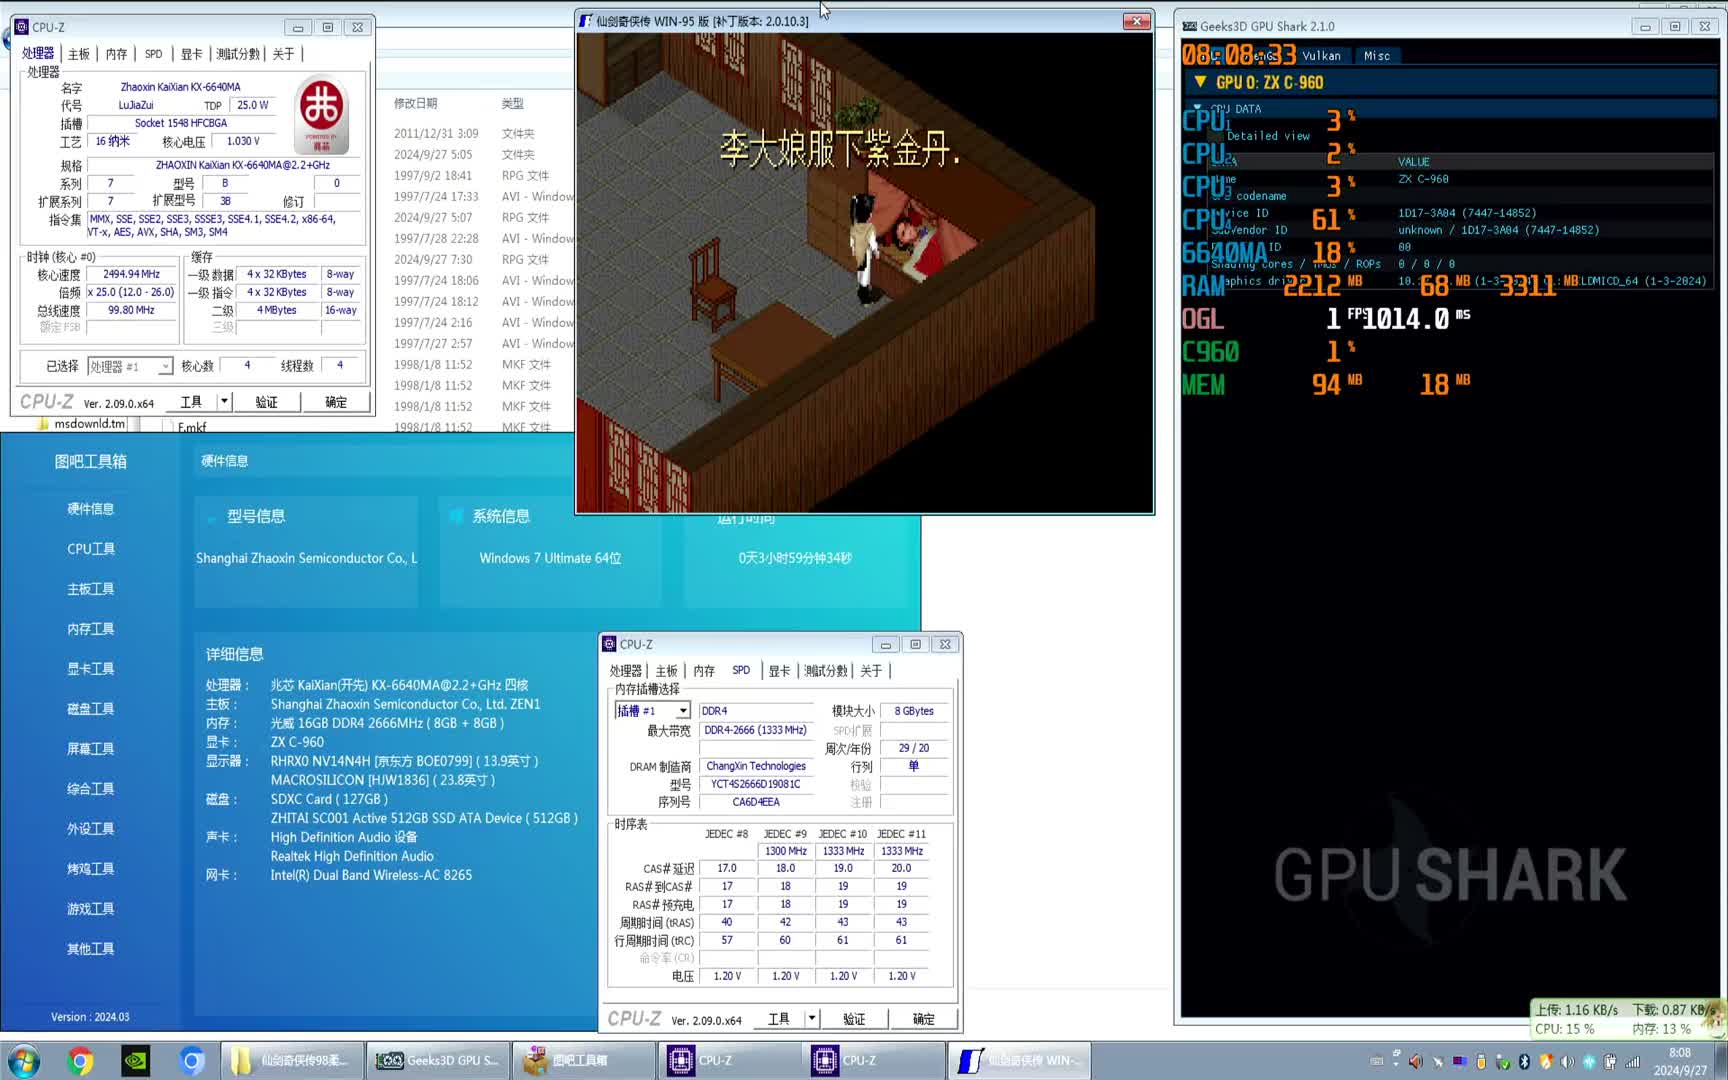Open 工具 dropdown arrow in CPU-Z SPD window
This screenshot has height=1080, width=1728.
tap(812, 1018)
